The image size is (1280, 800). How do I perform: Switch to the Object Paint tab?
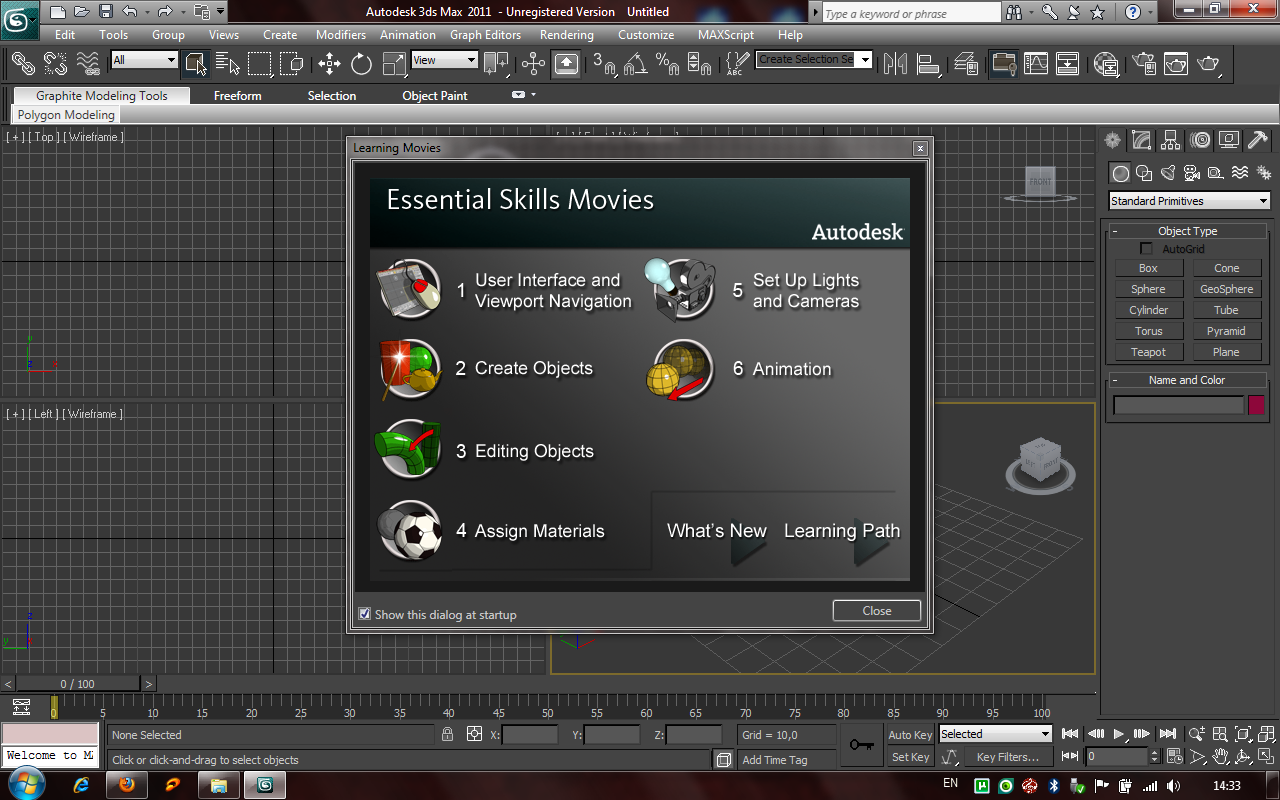pos(435,96)
